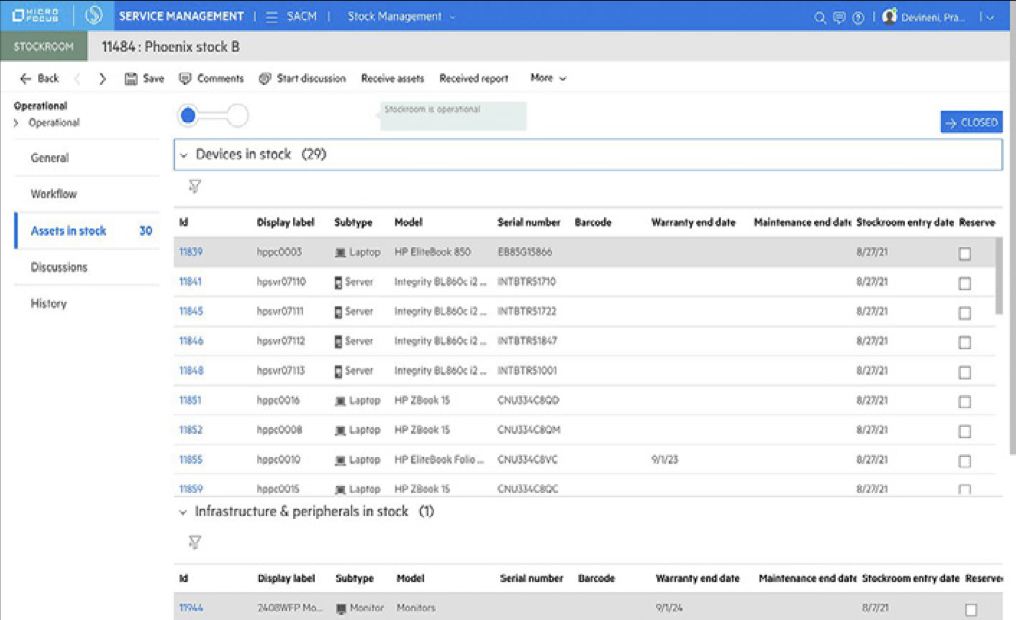1016x620 pixels.
Task: Reserve the 2408WFP monitor
Action: point(965,607)
